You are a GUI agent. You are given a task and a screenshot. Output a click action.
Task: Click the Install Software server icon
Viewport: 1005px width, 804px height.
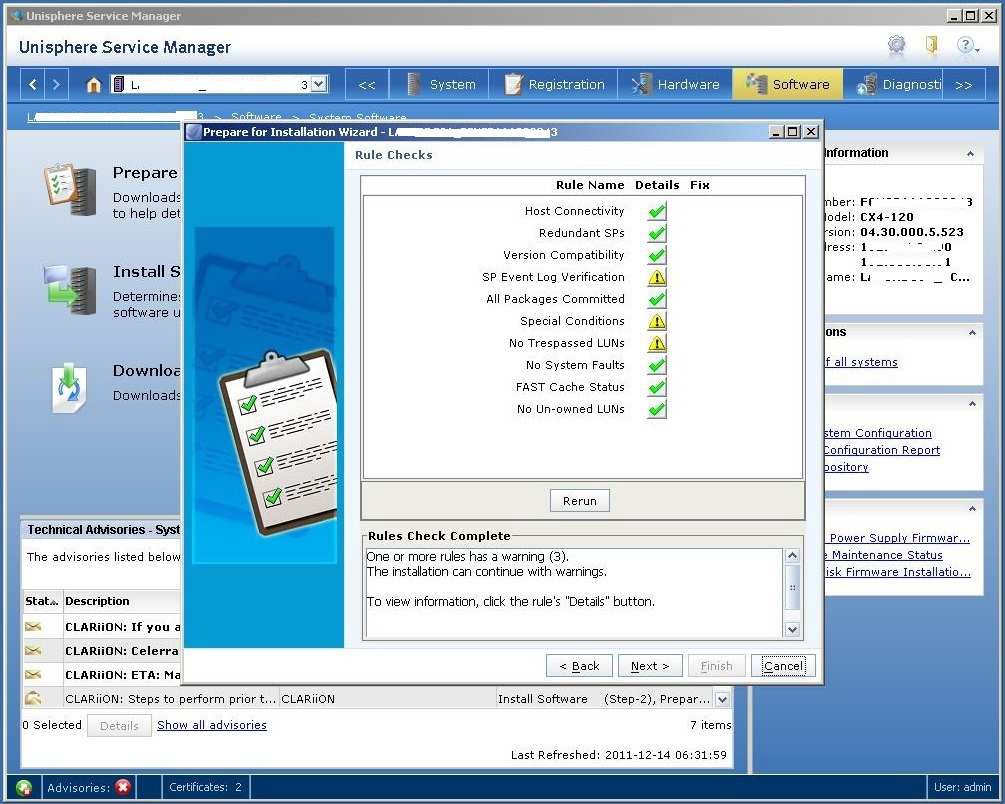click(x=70, y=290)
